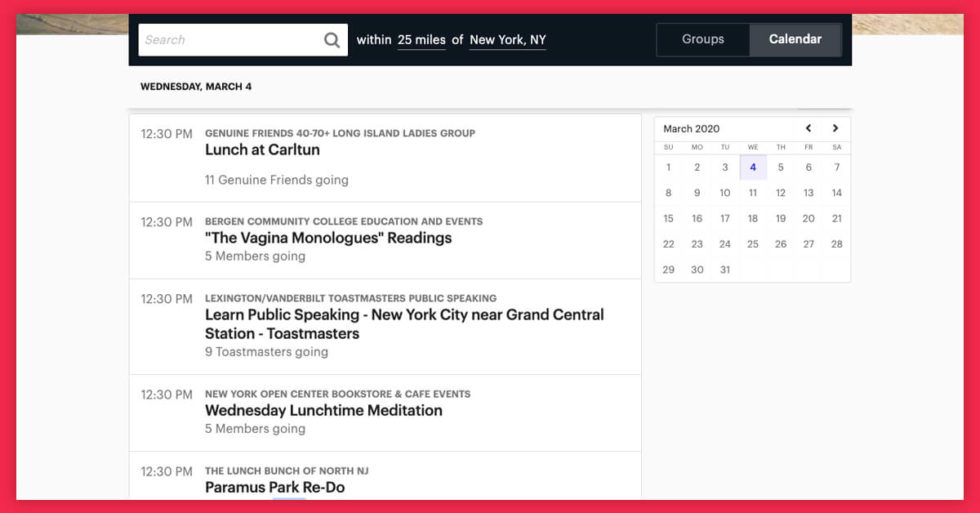
Task: Select March 18 in calendar
Action: click(x=753, y=219)
